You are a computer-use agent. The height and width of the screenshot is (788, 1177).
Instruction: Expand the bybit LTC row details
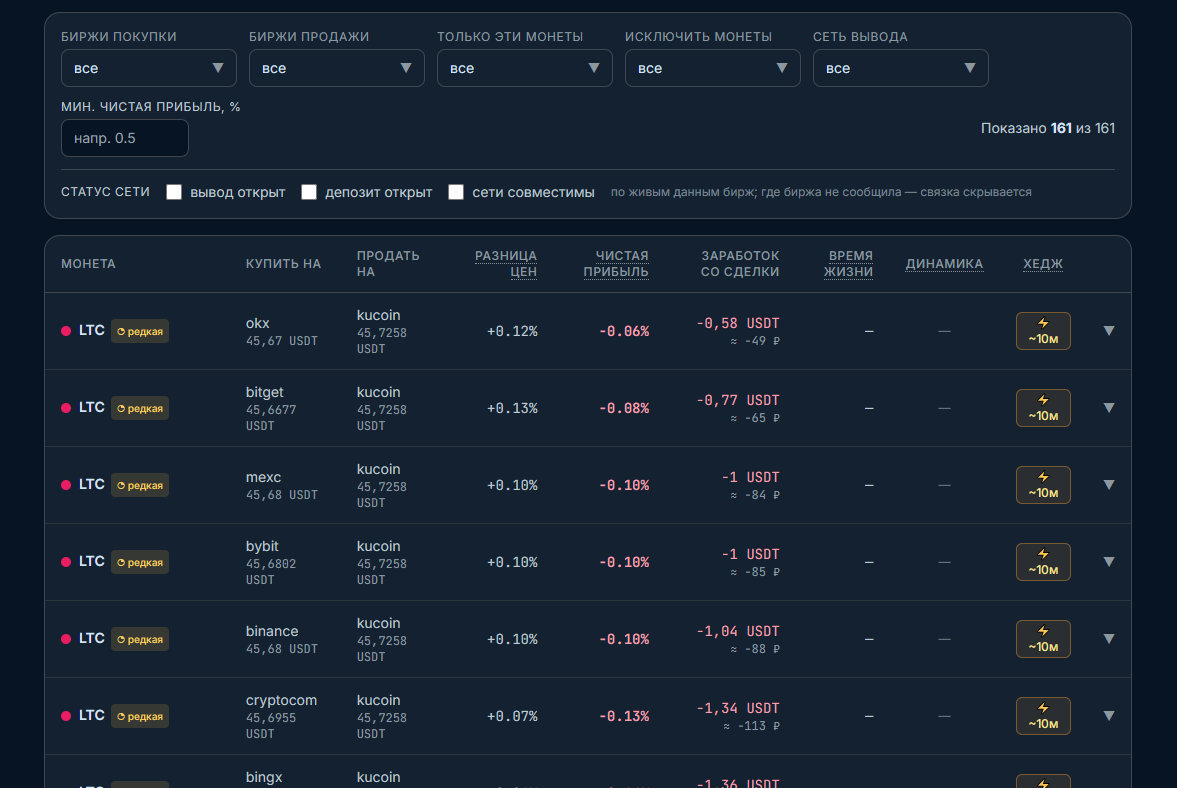click(x=1109, y=562)
